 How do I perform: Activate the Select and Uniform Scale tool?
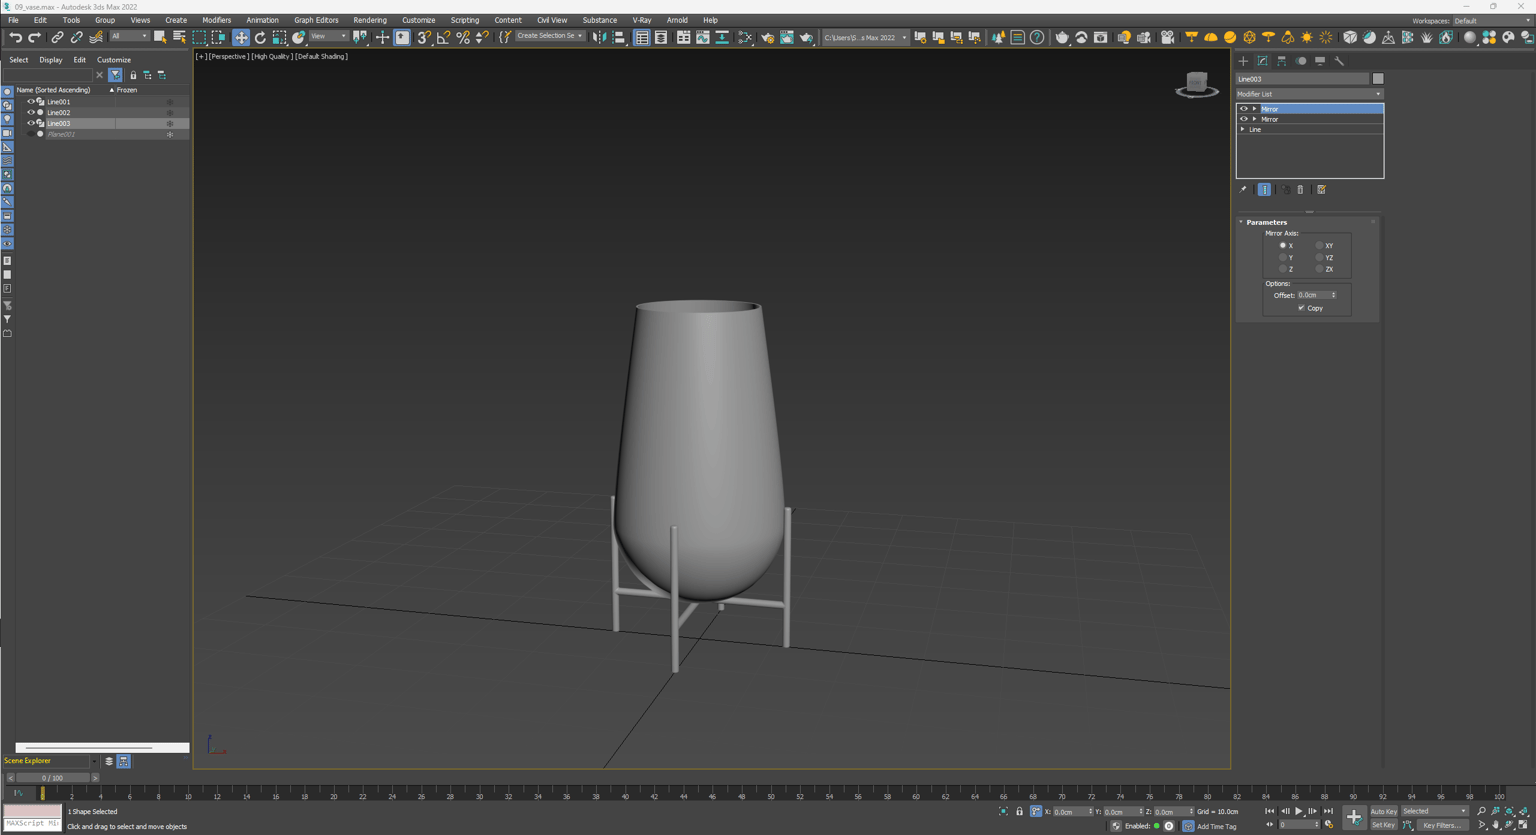click(279, 37)
